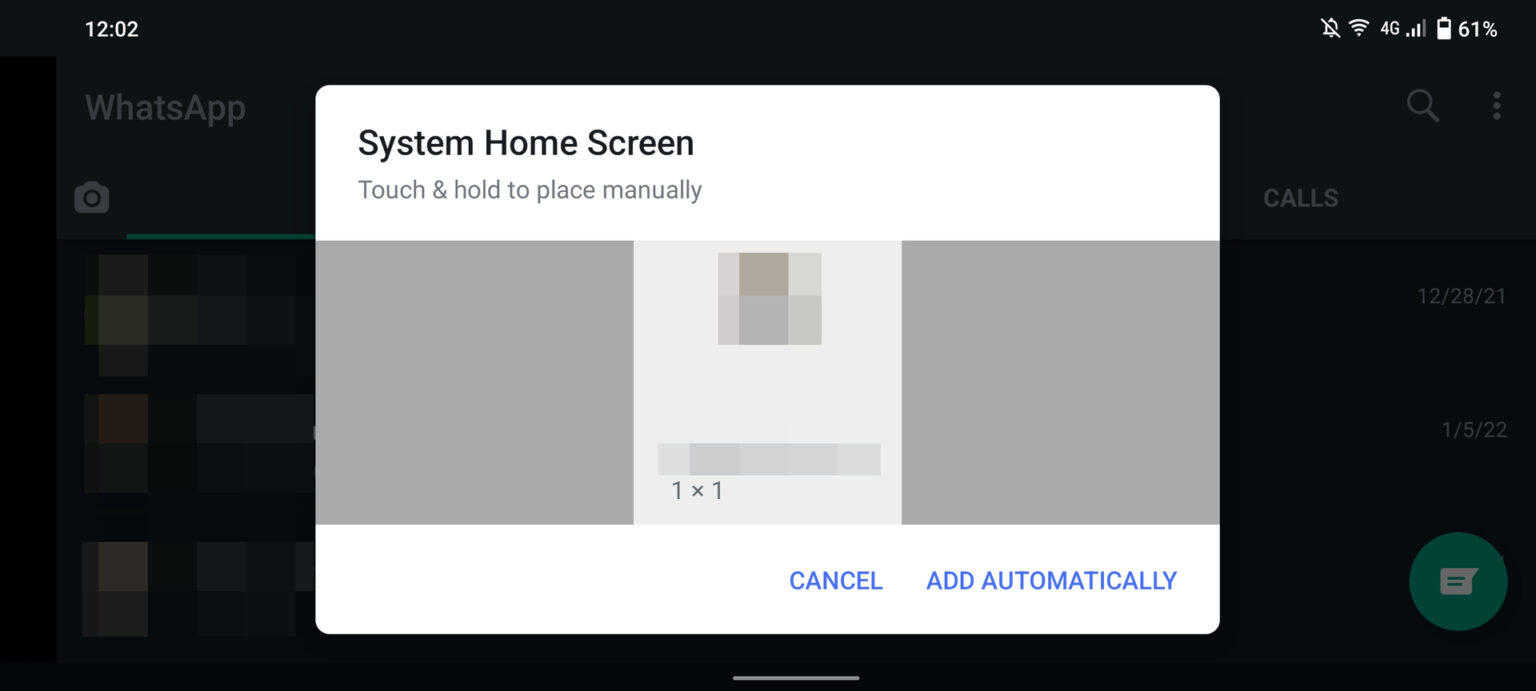Viewport: 1536px width, 691px height.
Task: Tap the WhatsApp title text
Action: tap(165, 107)
